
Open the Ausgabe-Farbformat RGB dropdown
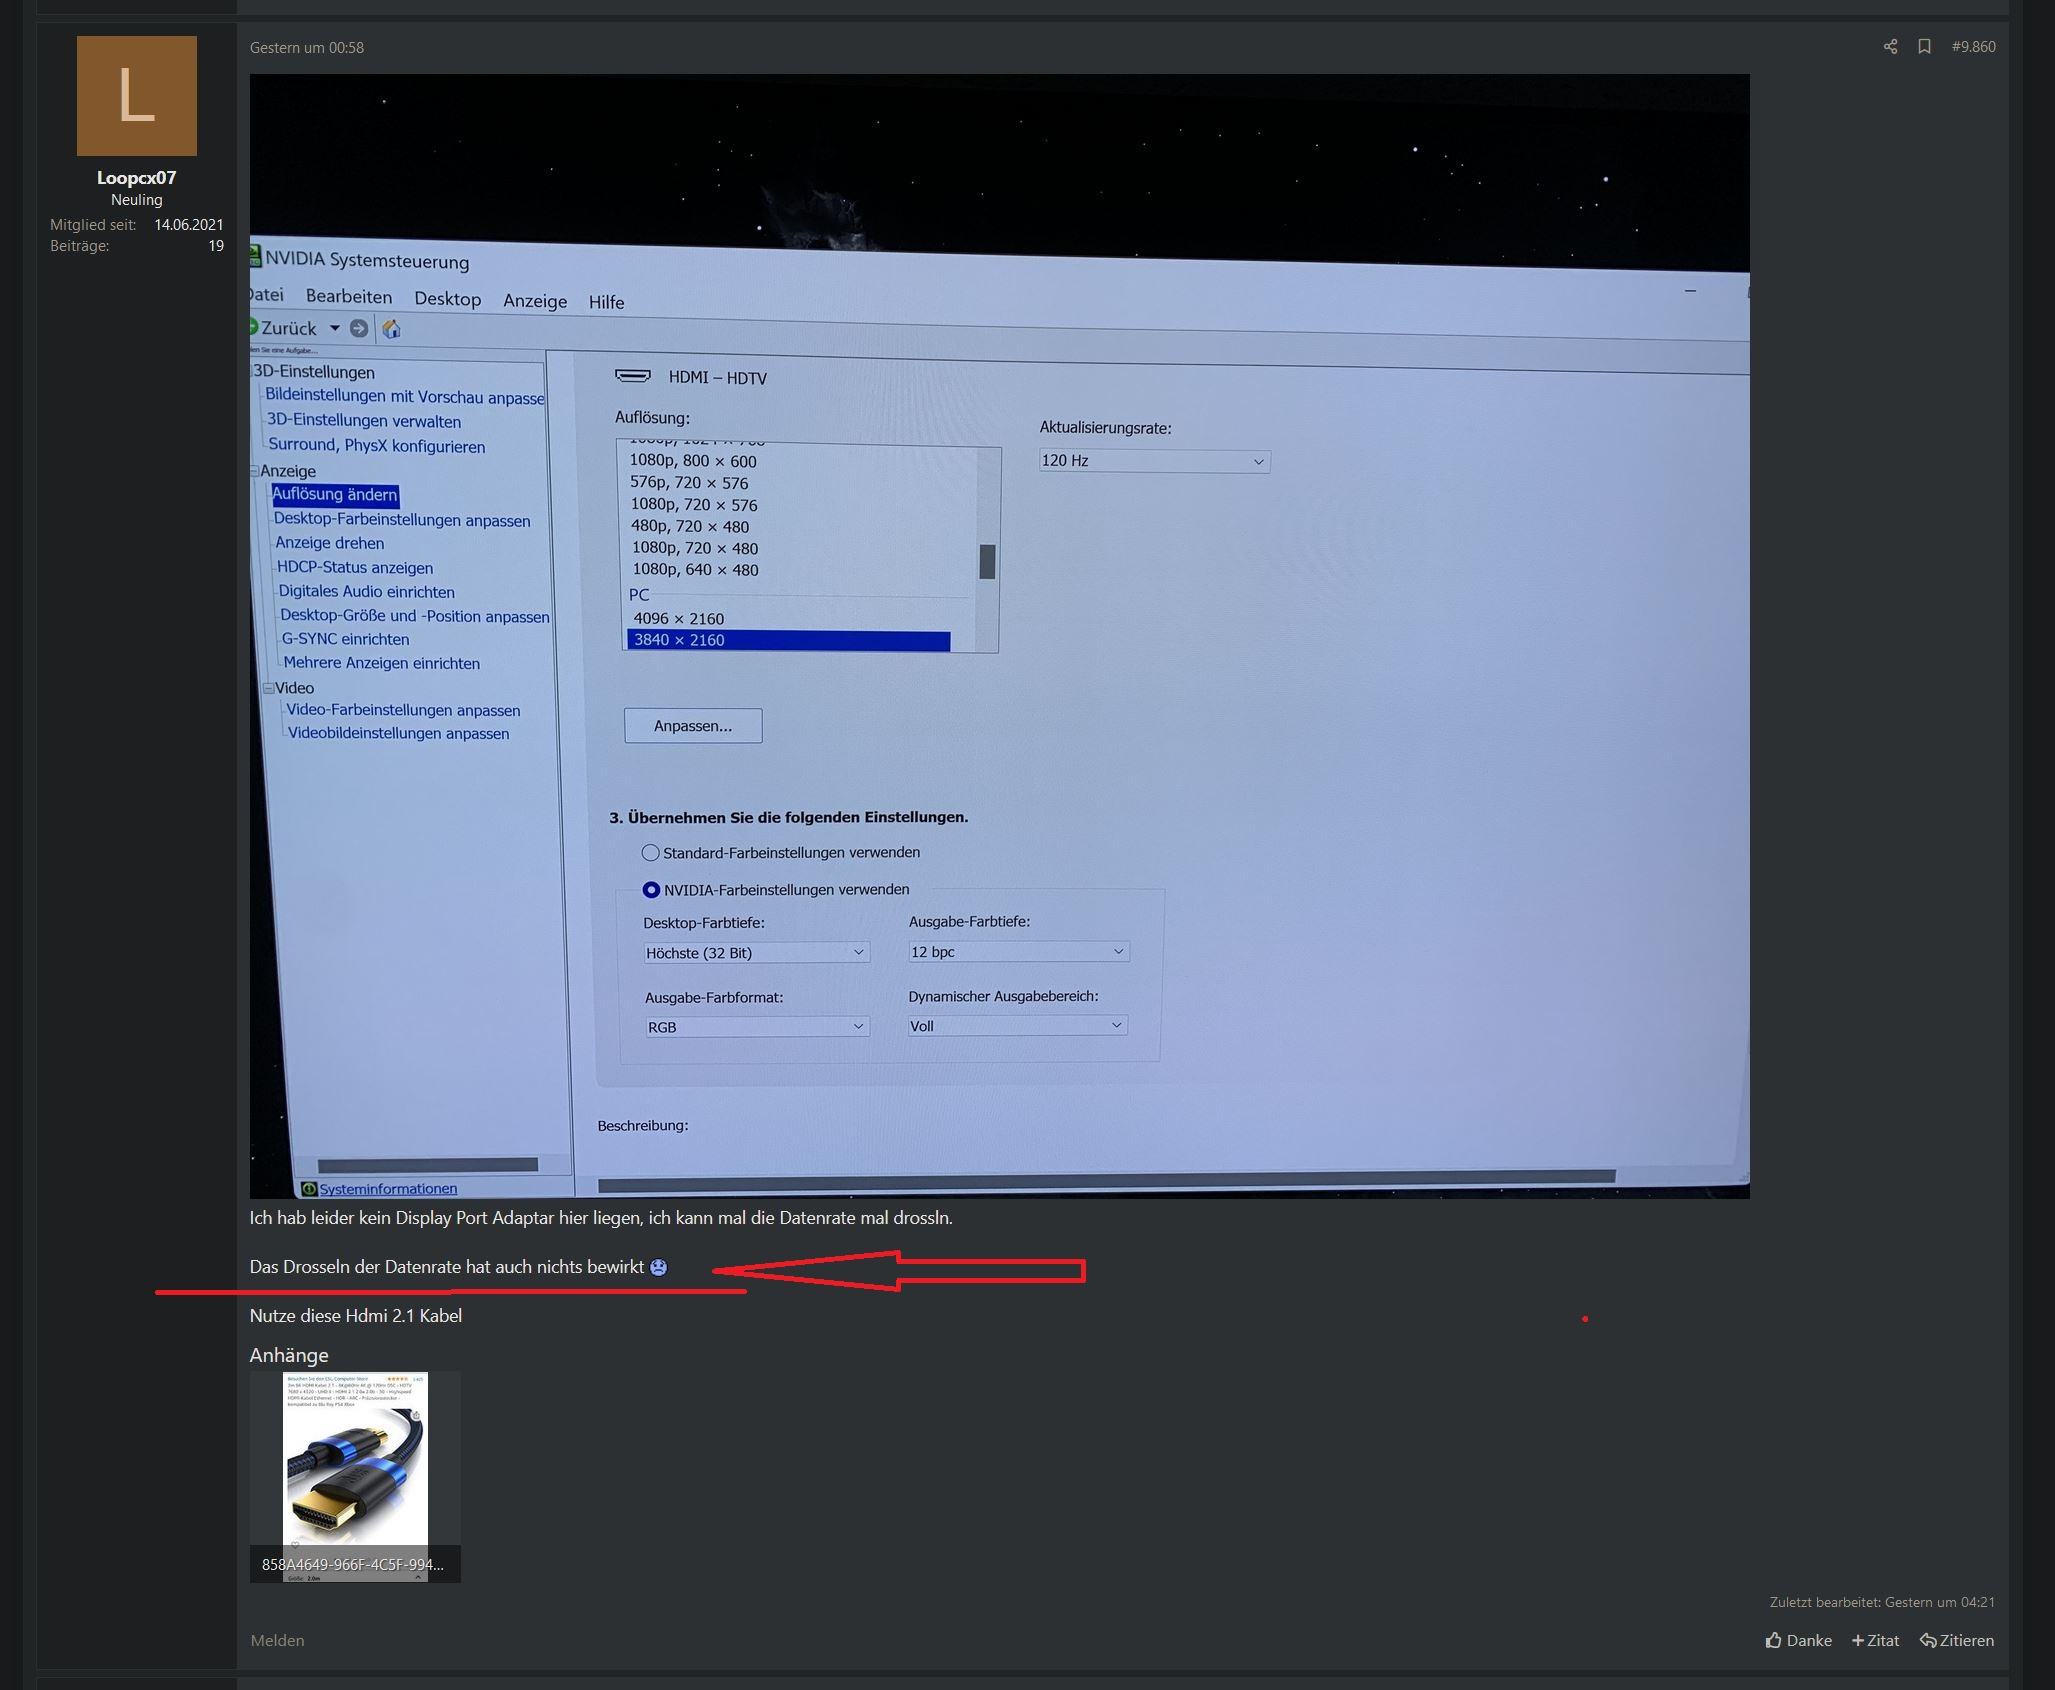[x=757, y=1027]
